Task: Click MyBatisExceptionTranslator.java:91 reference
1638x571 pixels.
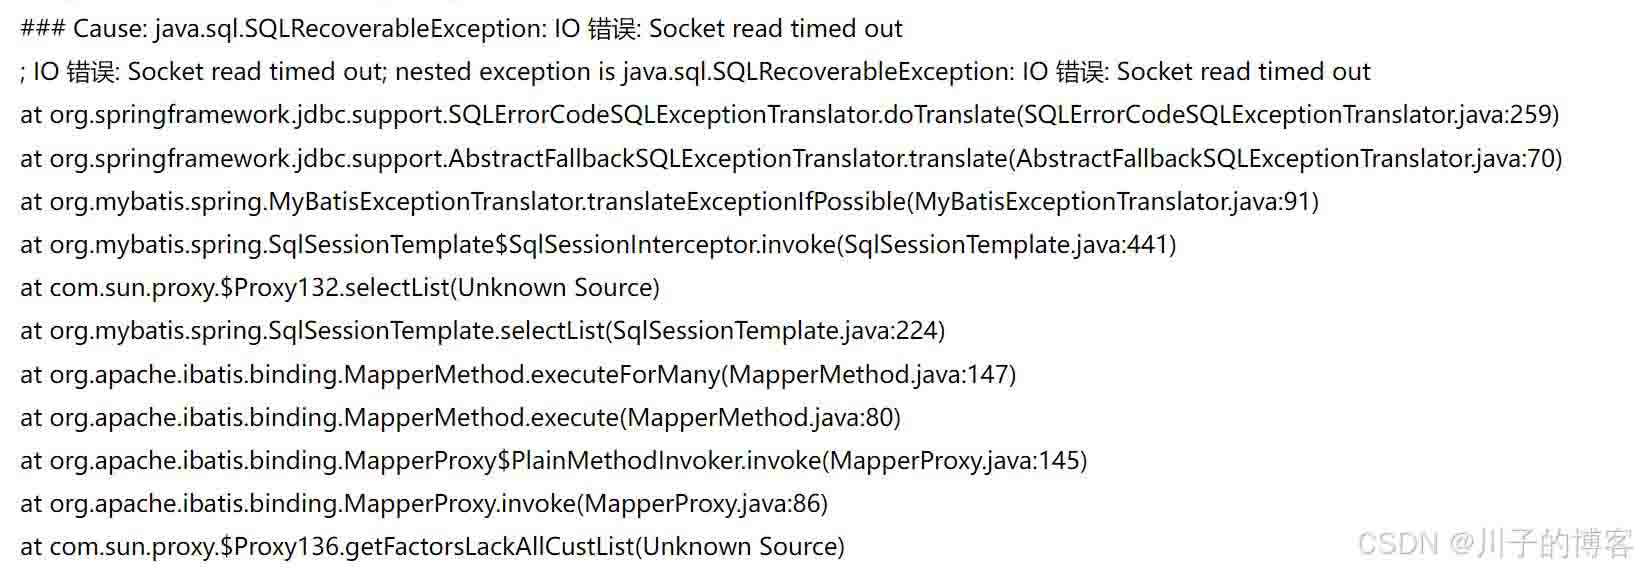Action: coord(1113,202)
